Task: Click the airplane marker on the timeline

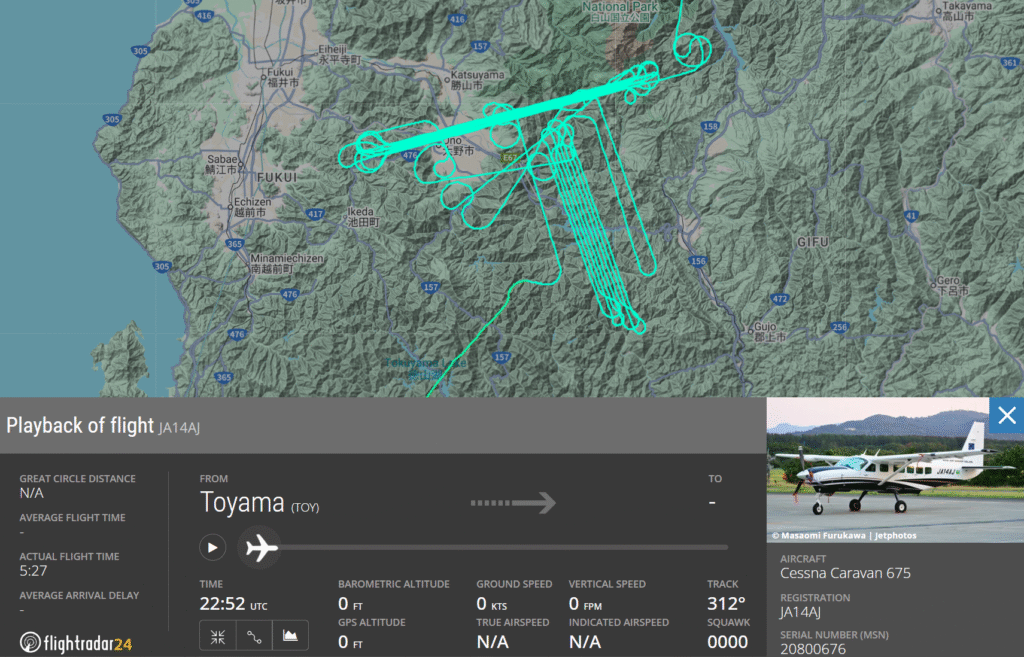Action: tap(261, 547)
